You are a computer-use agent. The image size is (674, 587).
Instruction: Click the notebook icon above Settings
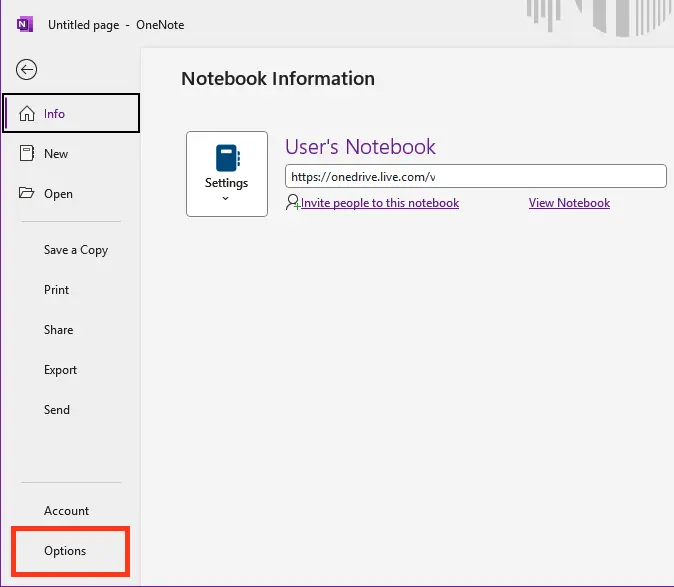click(227, 158)
